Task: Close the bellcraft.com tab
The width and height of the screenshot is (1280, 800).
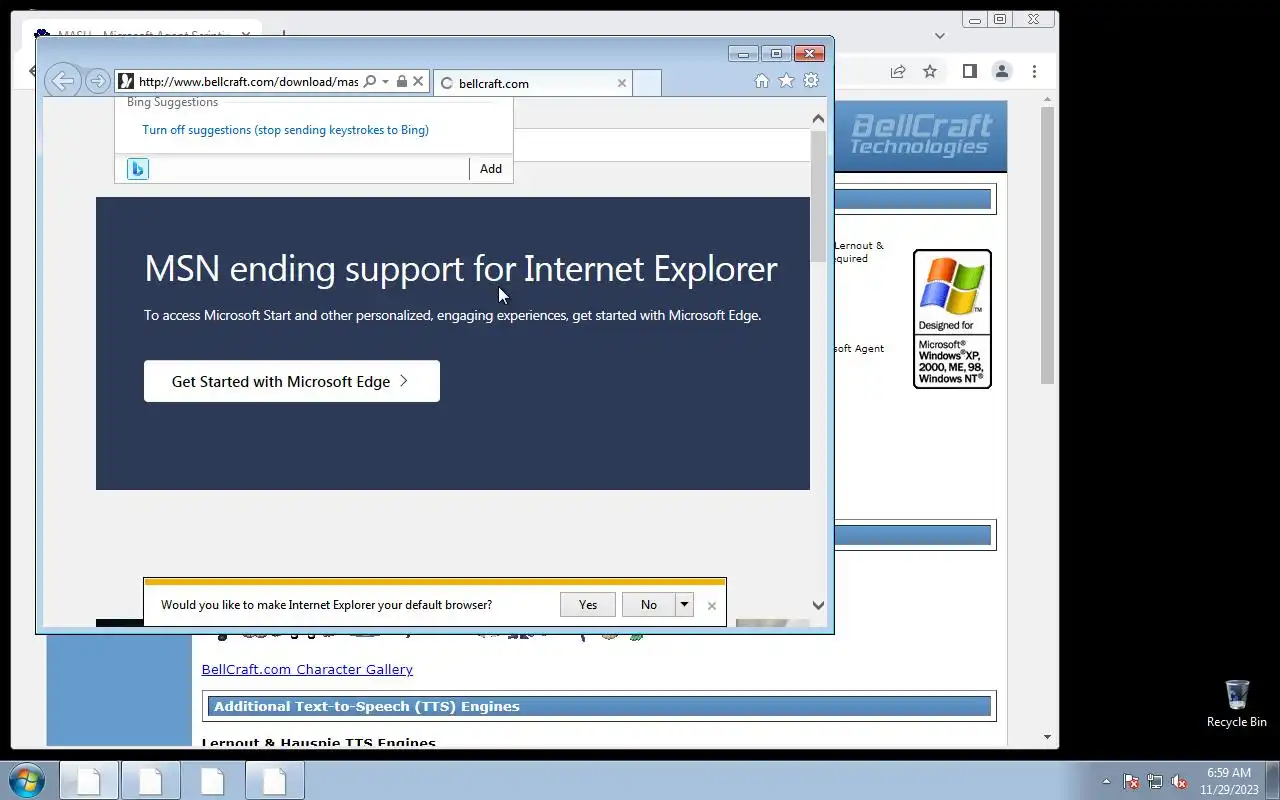Action: click(622, 83)
